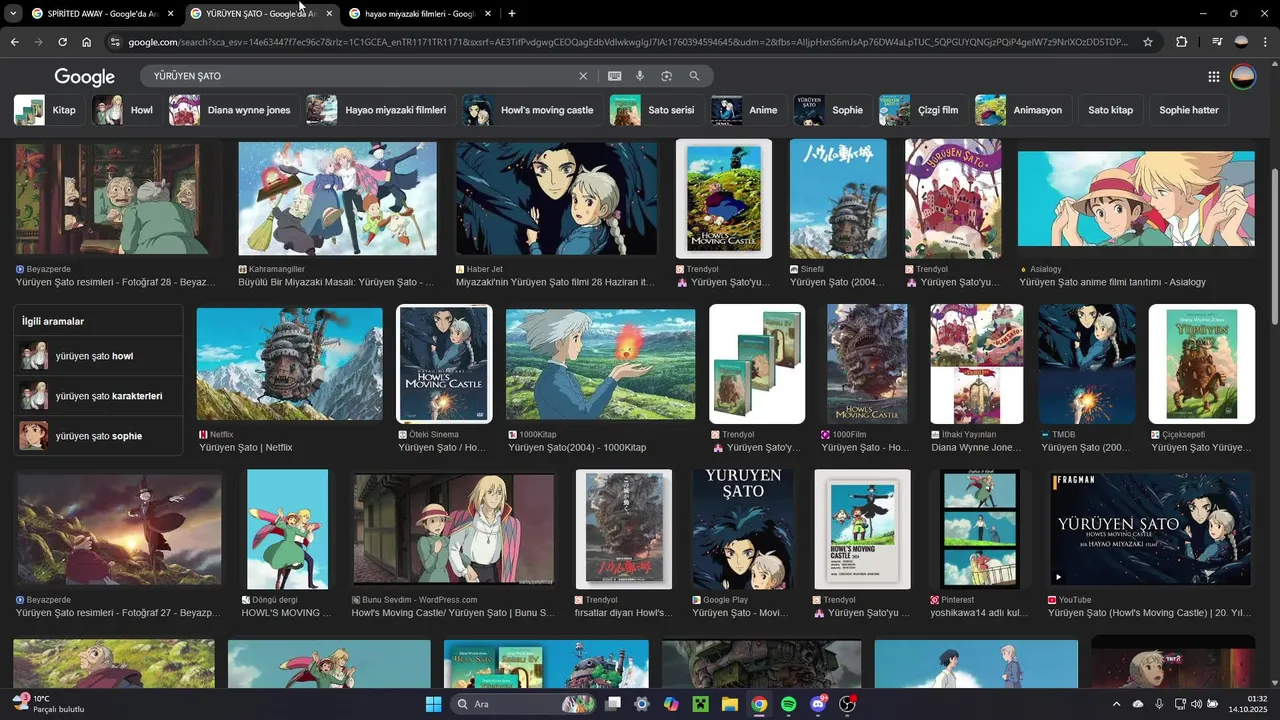Open Spotify from the taskbar

click(788, 704)
